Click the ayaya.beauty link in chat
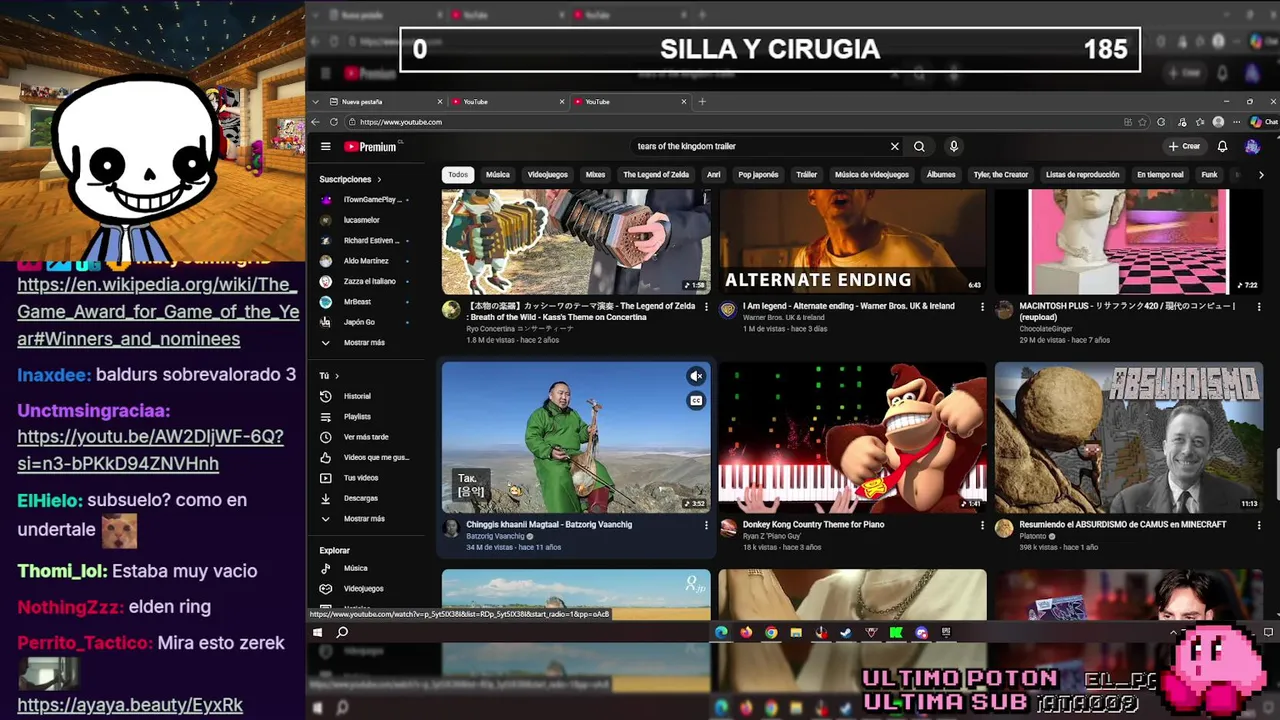1280x720 pixels. (x=130, y=705)
